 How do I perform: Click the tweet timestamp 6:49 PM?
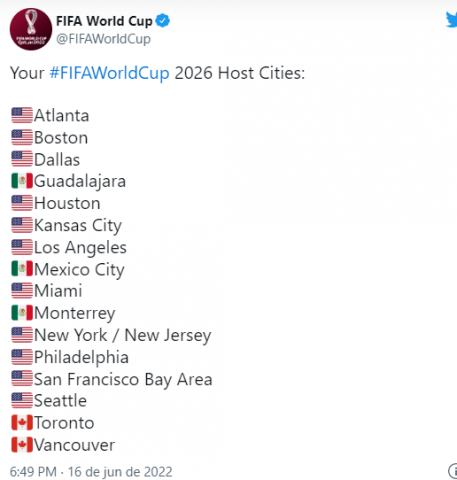[33, 472]
